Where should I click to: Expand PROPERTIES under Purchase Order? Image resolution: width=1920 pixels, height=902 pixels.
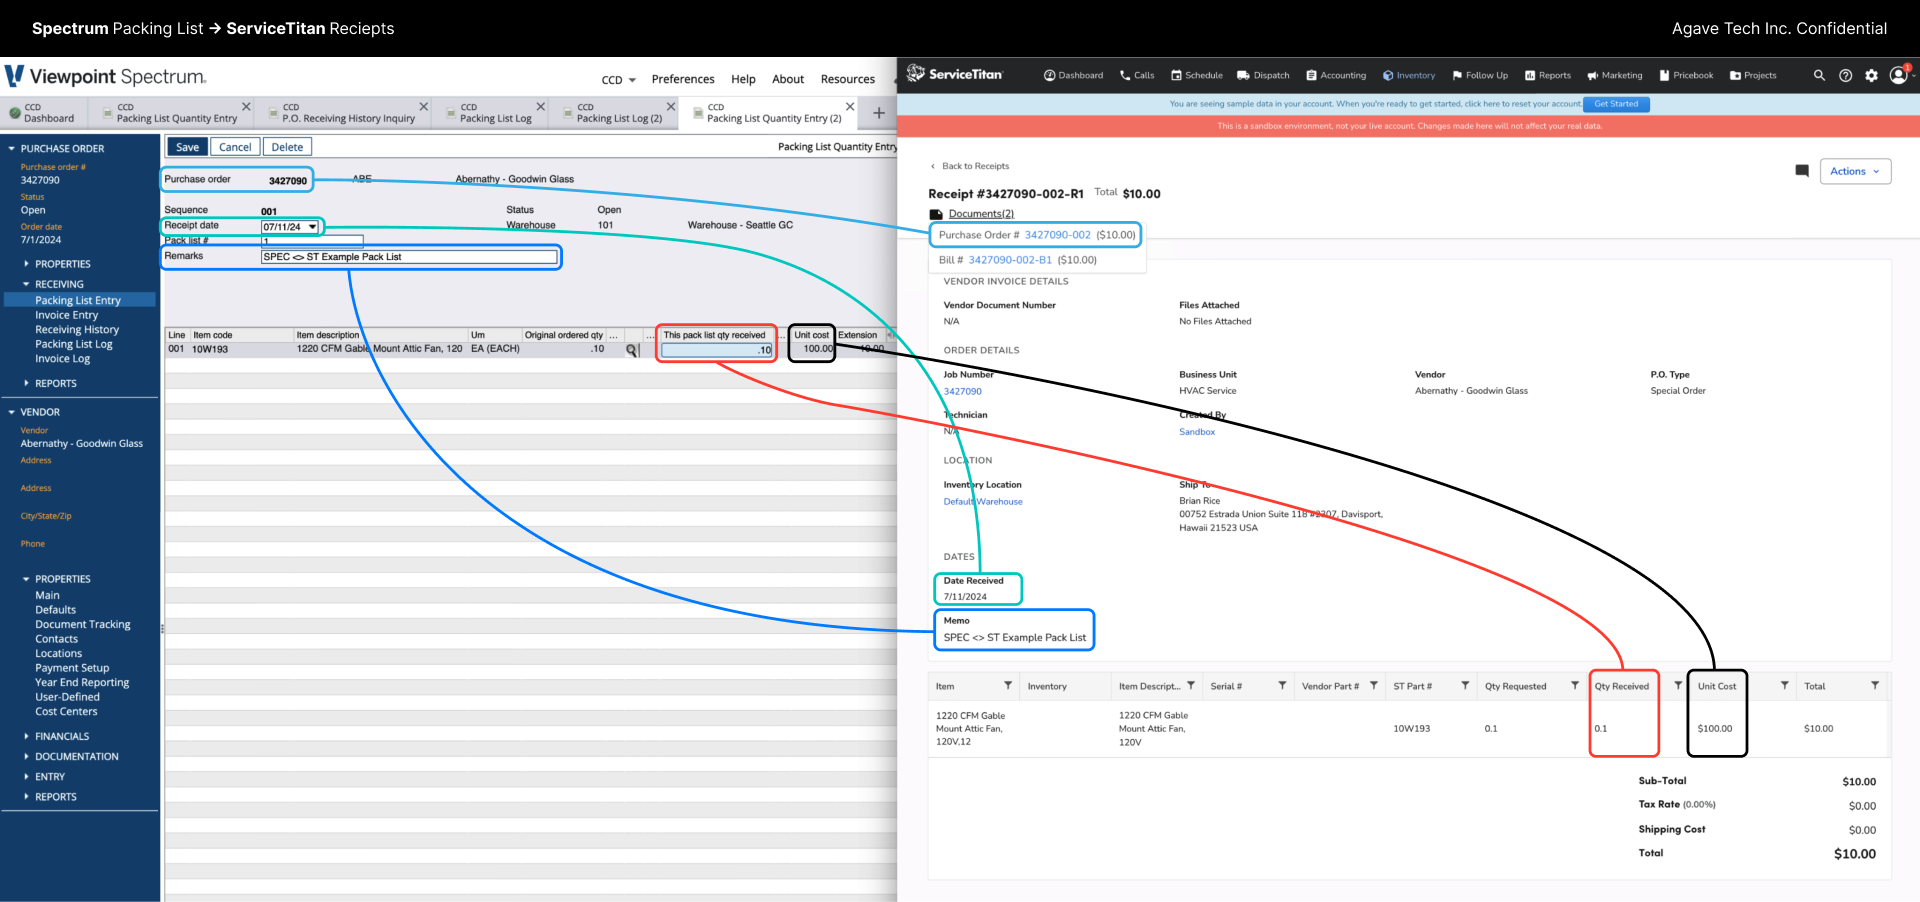(x=26, y=264)
